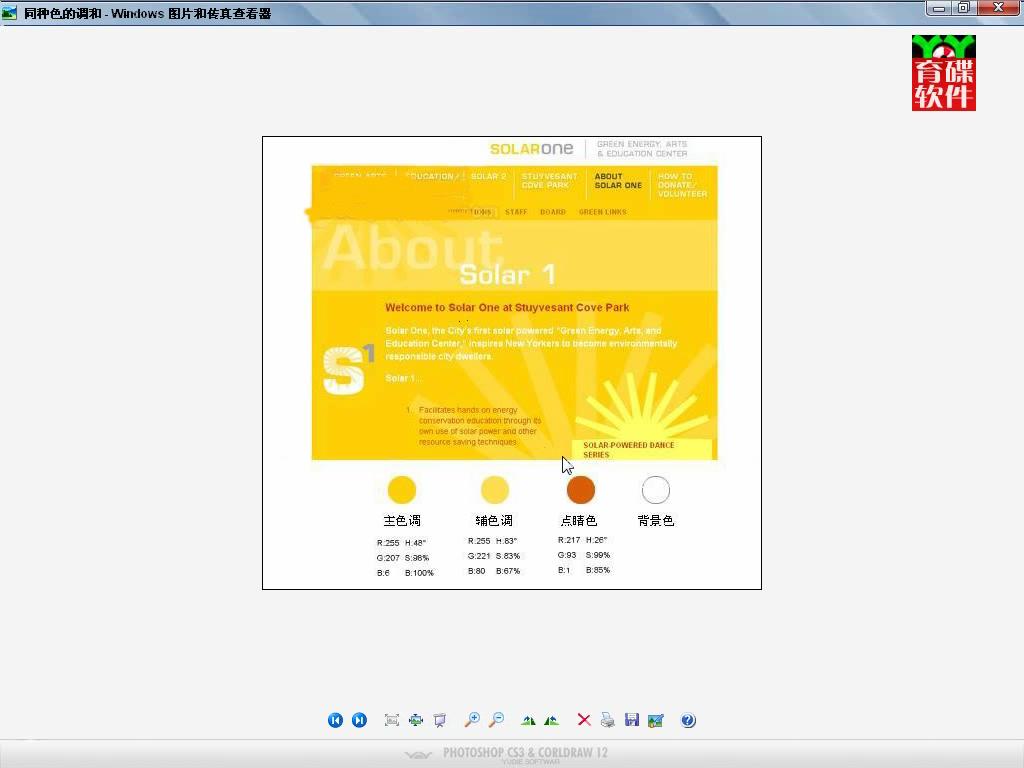1024x768 pixels.
Task: Click the Actual Size icon
Action: (416, 720)
